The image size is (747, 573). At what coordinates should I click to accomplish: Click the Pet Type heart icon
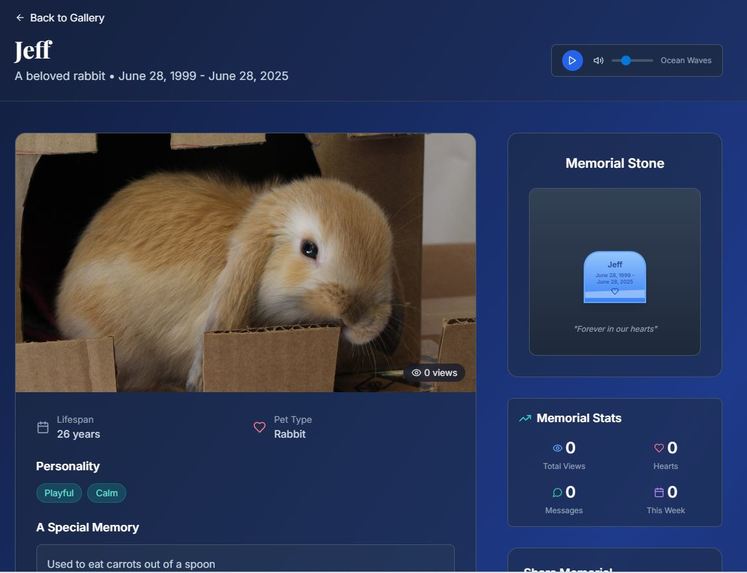coord(259,427)
